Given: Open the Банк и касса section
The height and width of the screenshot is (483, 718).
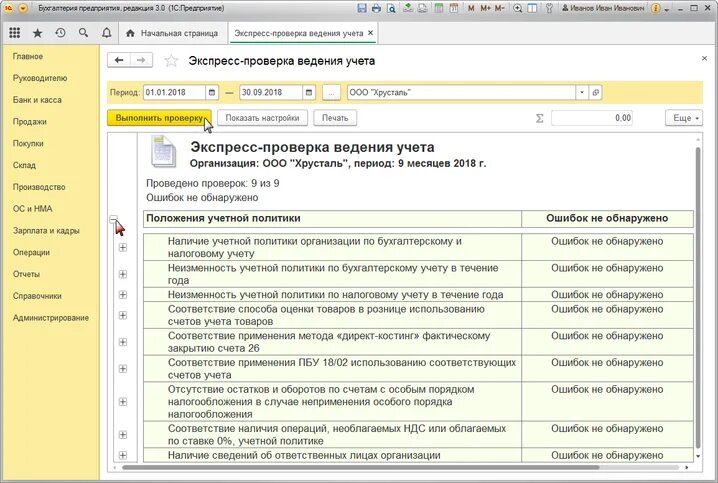Looking at the screenshot, I should click(37, 100).
